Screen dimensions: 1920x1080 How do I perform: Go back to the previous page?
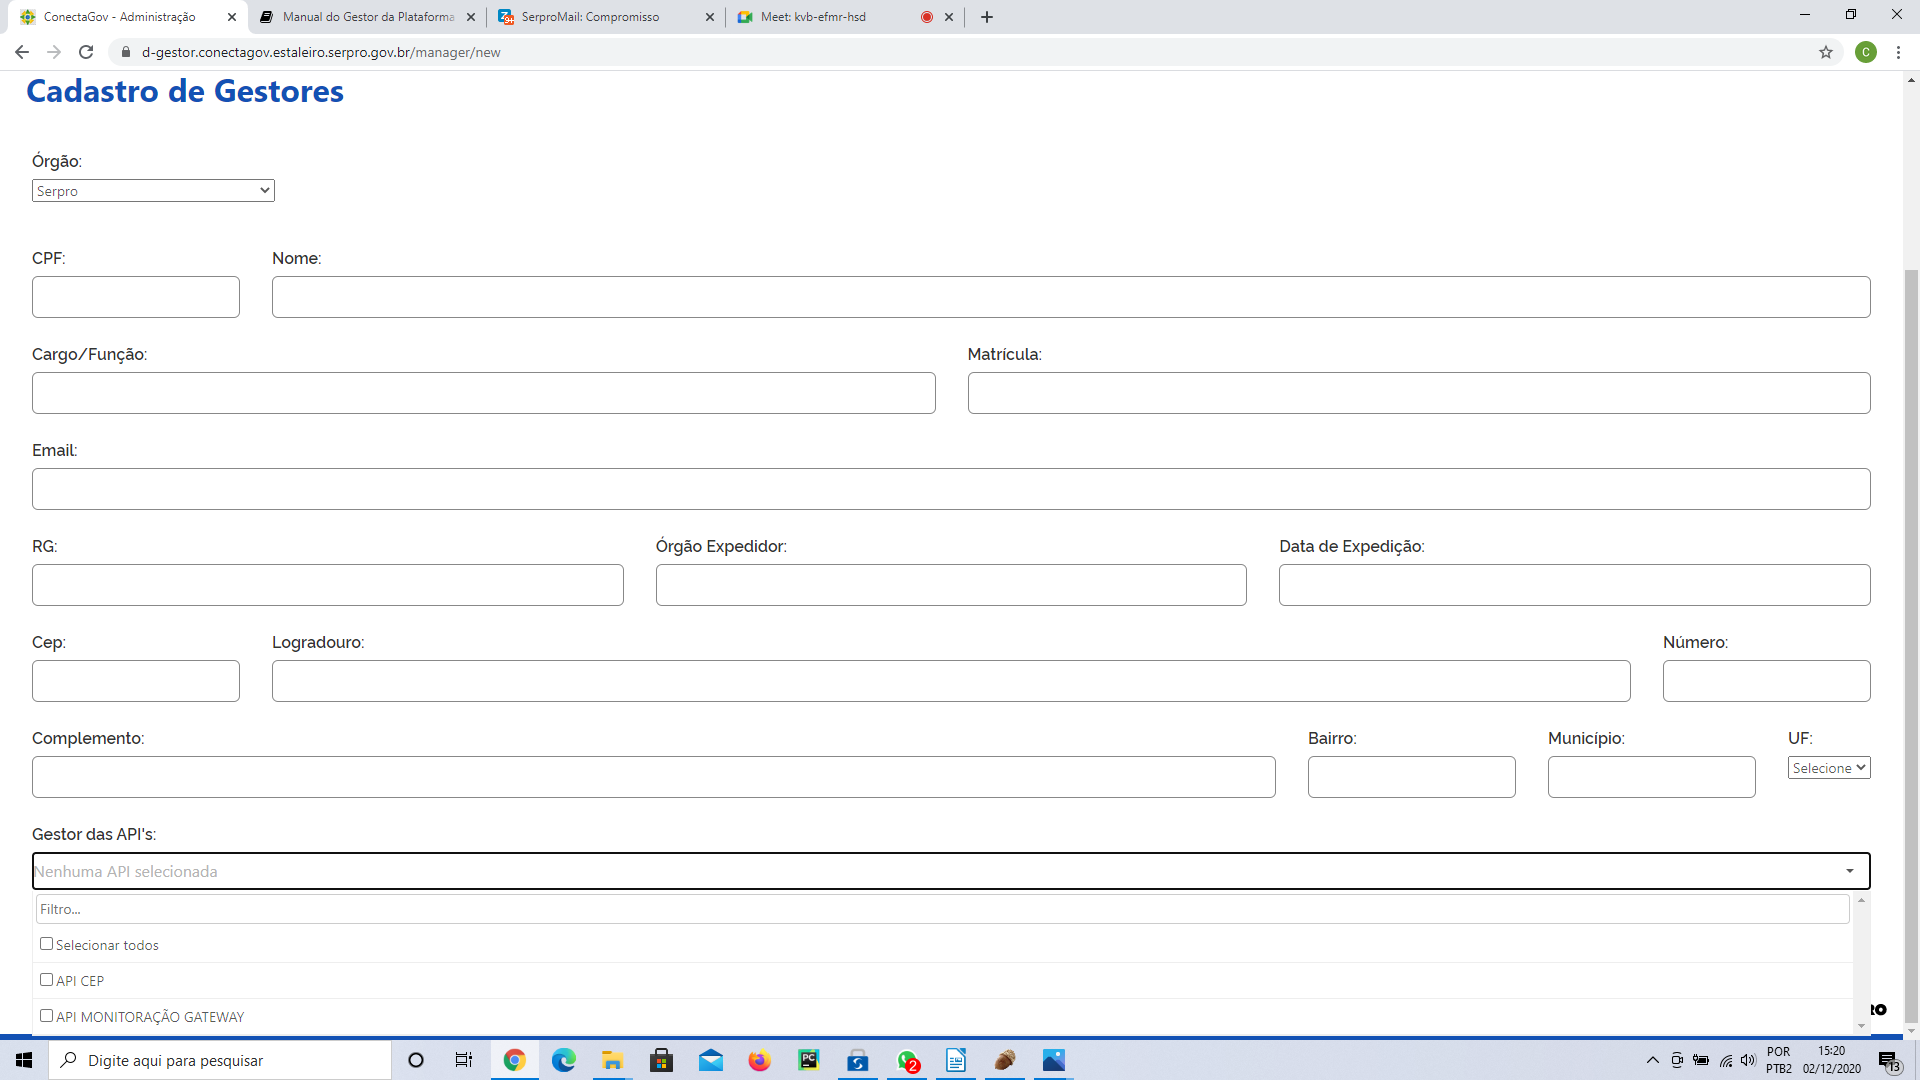(x=22, y=52)
